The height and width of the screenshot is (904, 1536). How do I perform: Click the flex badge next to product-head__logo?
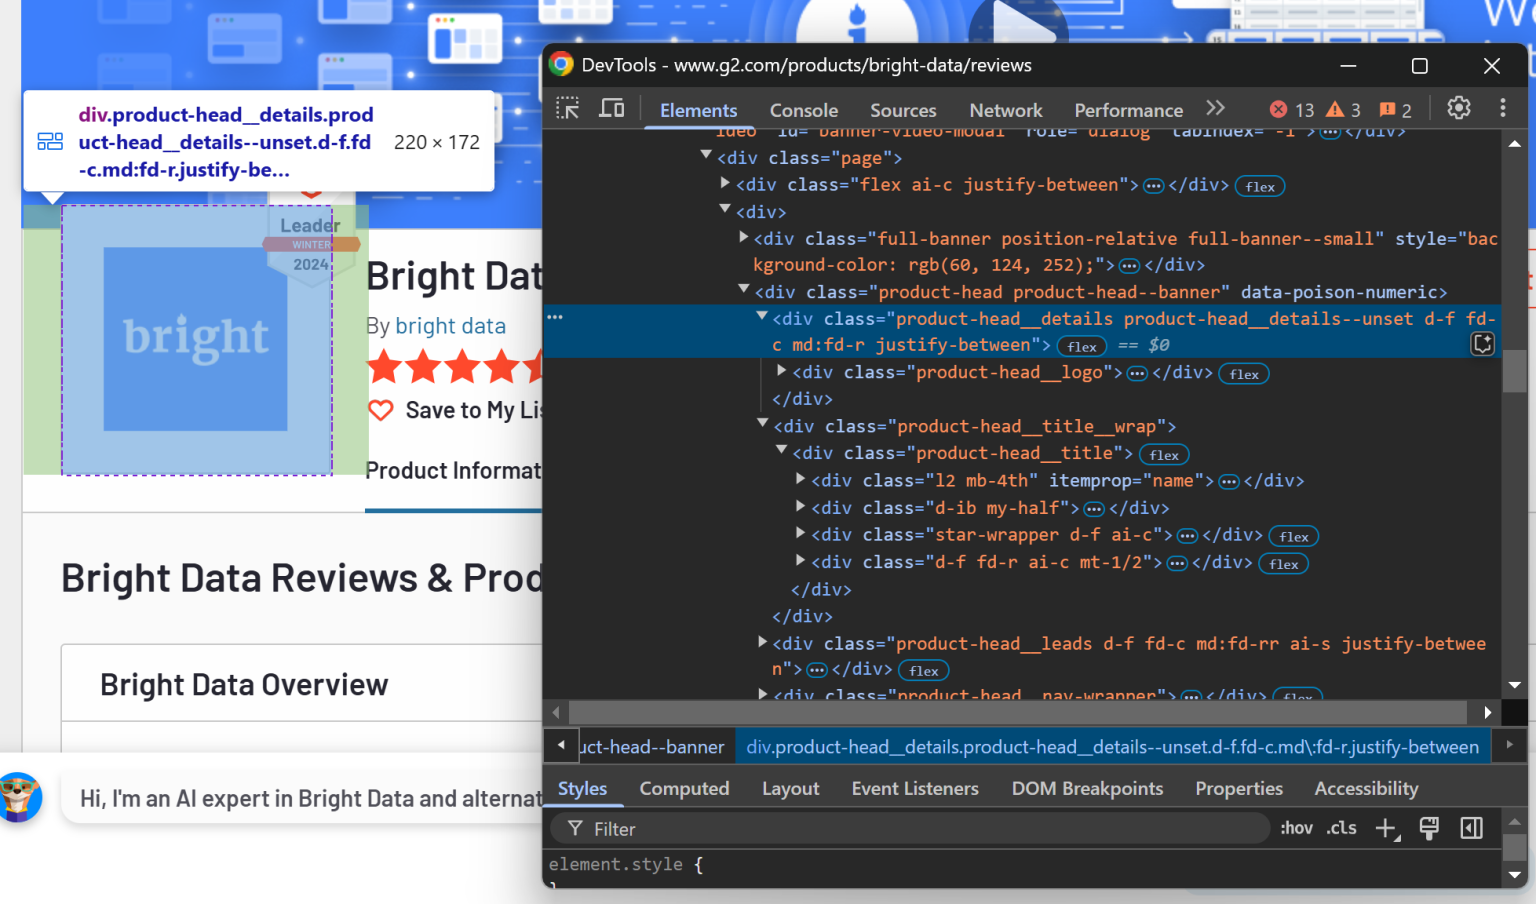pos(1244,374)
